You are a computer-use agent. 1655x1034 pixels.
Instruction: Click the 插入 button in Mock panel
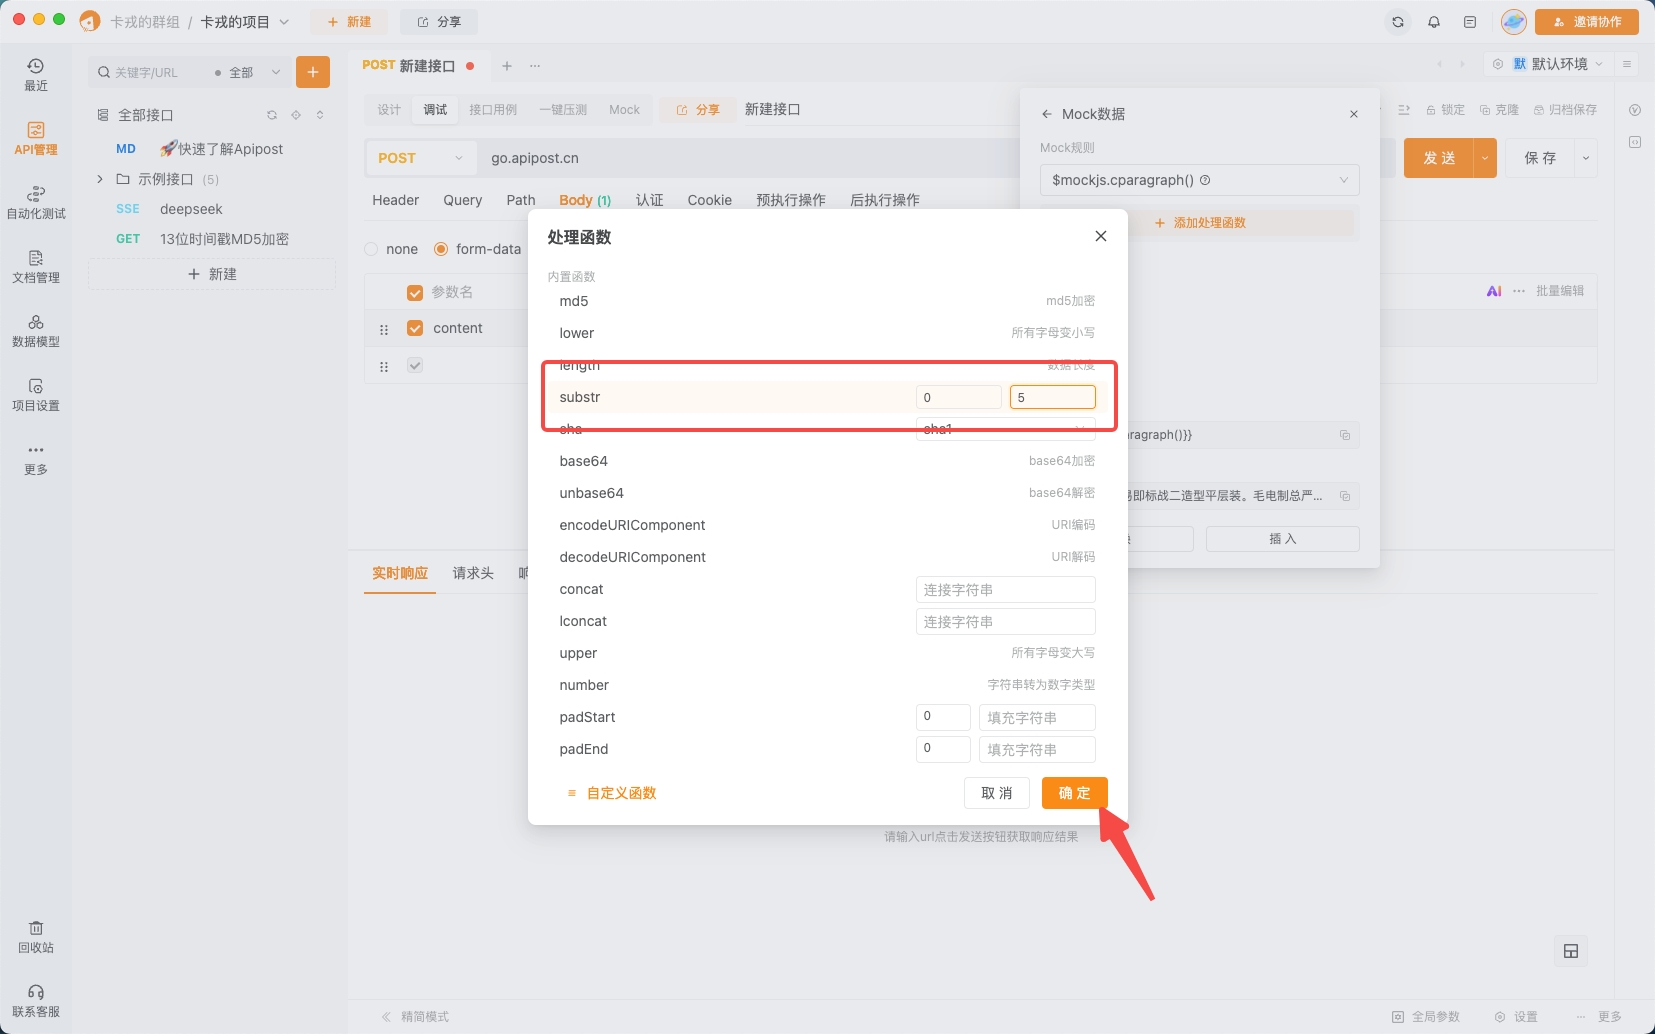pos(1283,539)
